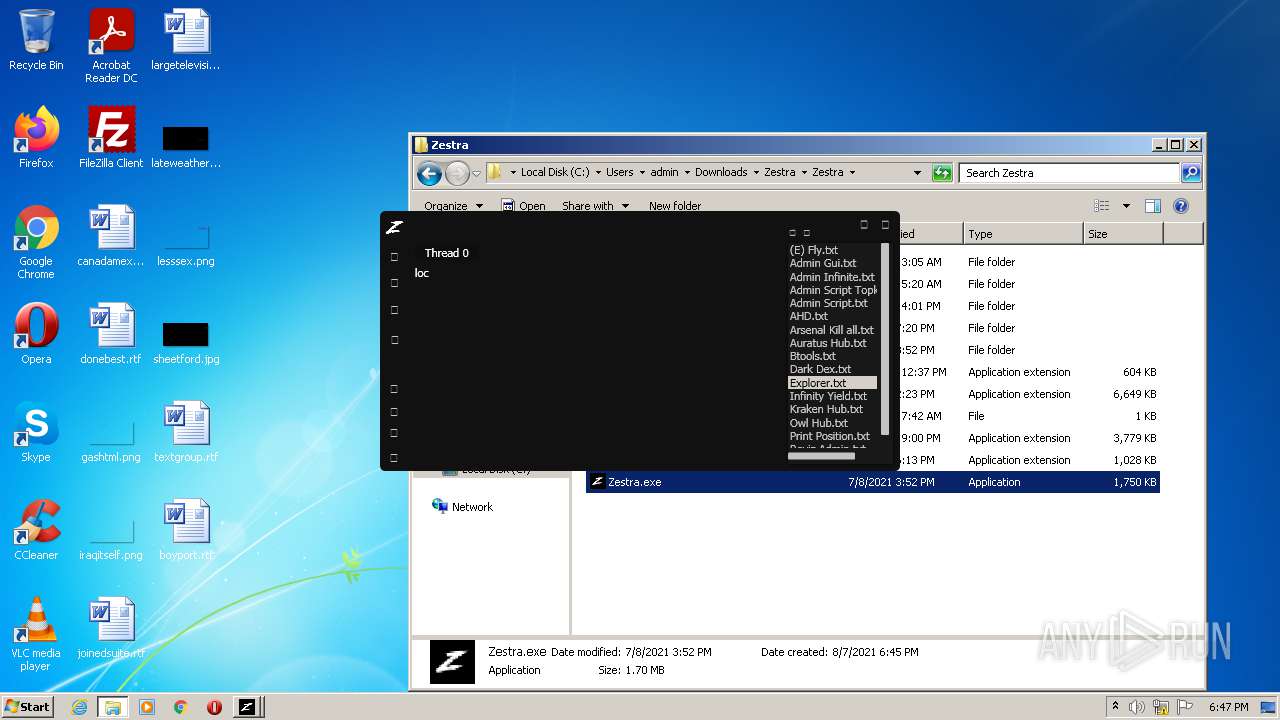Refresh the Zestra folder view
The height and width of the screenshot is (720, 1280).
(942, 173)
